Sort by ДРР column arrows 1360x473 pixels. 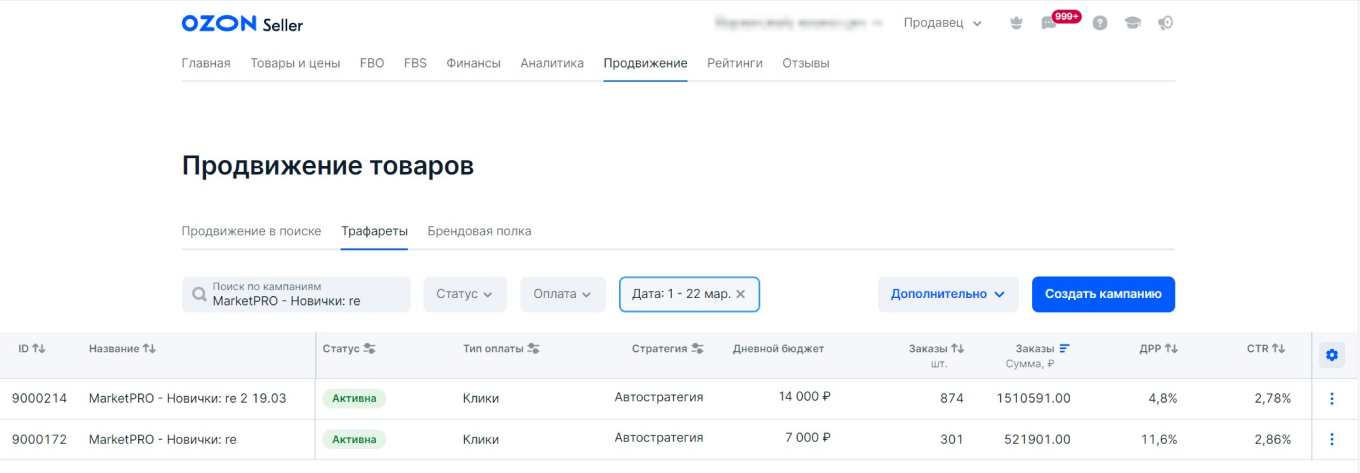coord(1171,348)
